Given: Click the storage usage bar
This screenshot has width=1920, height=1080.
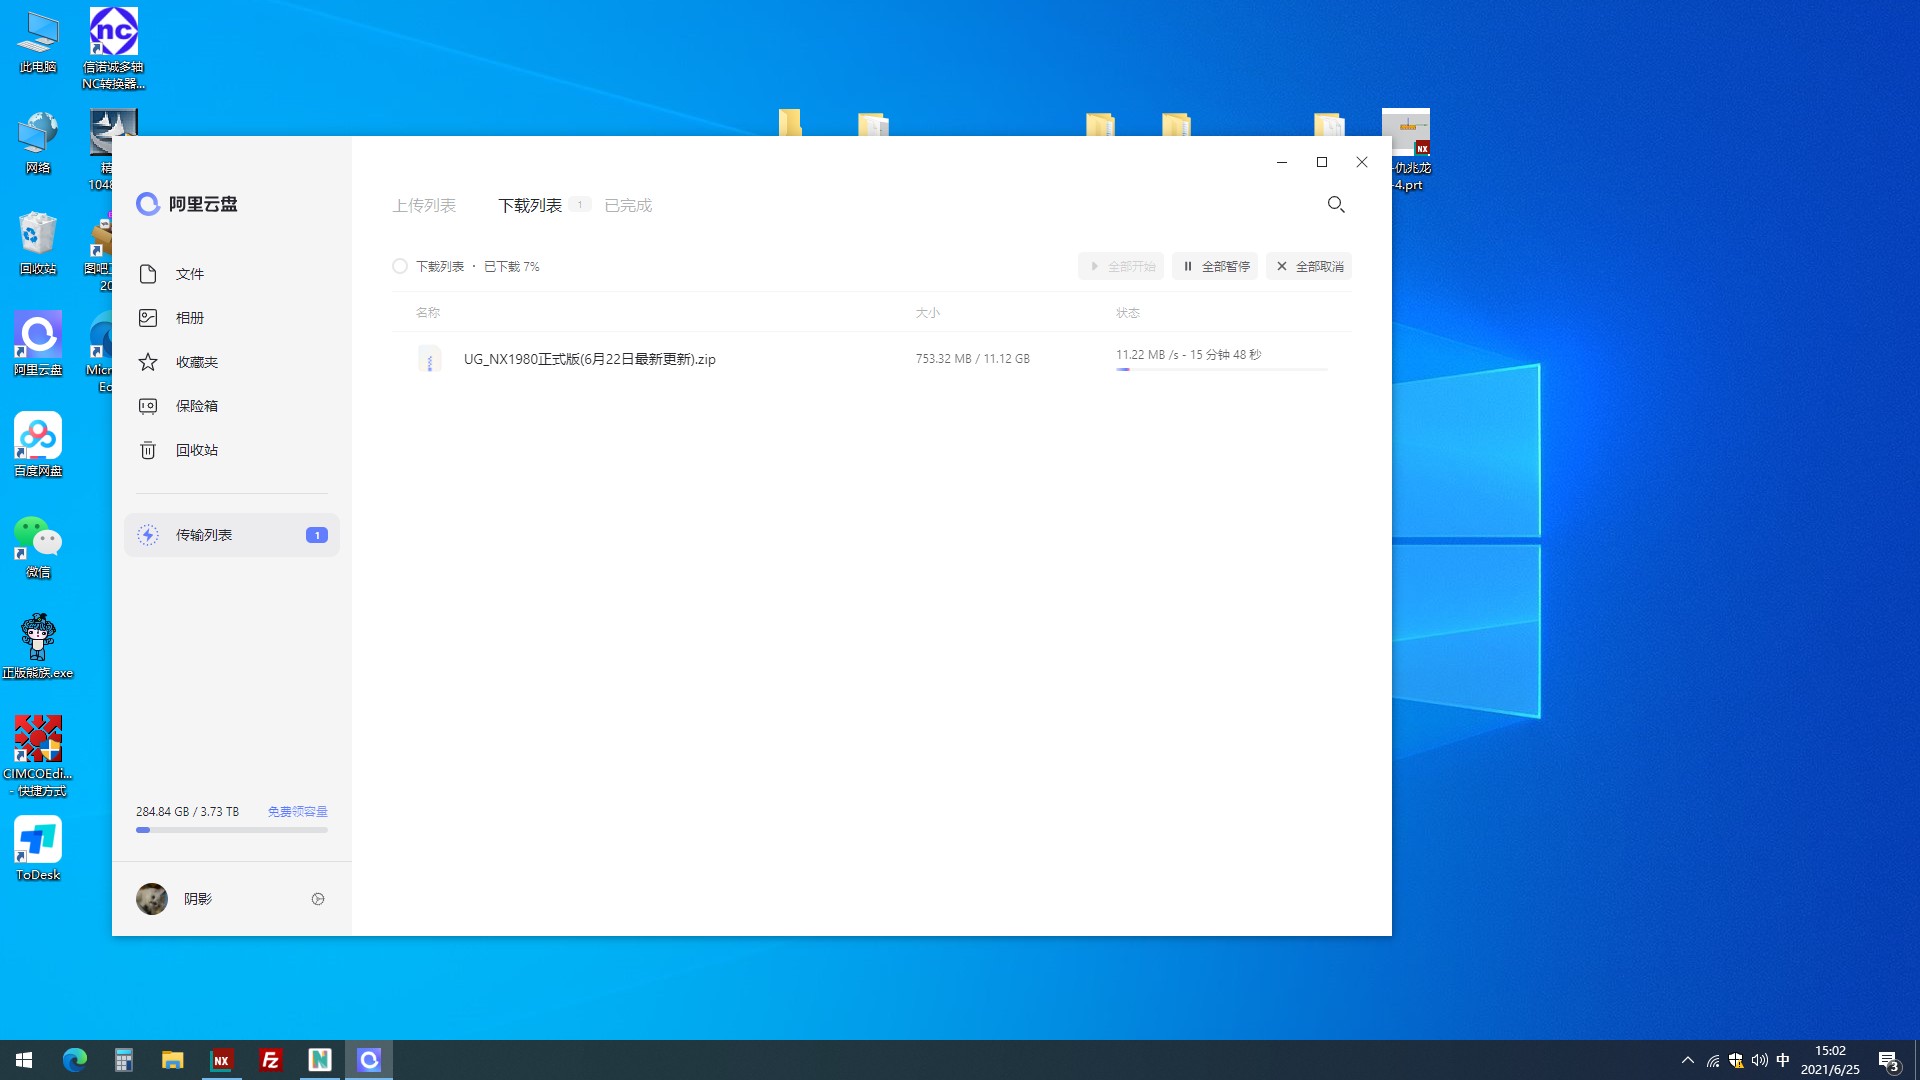Looking at the screenshot, I should 232,830.
